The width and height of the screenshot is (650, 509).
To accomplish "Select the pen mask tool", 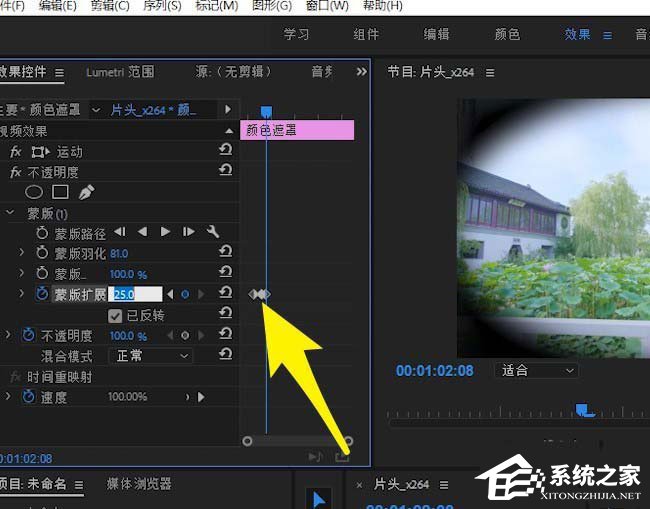I will click(x=86, y=192).
